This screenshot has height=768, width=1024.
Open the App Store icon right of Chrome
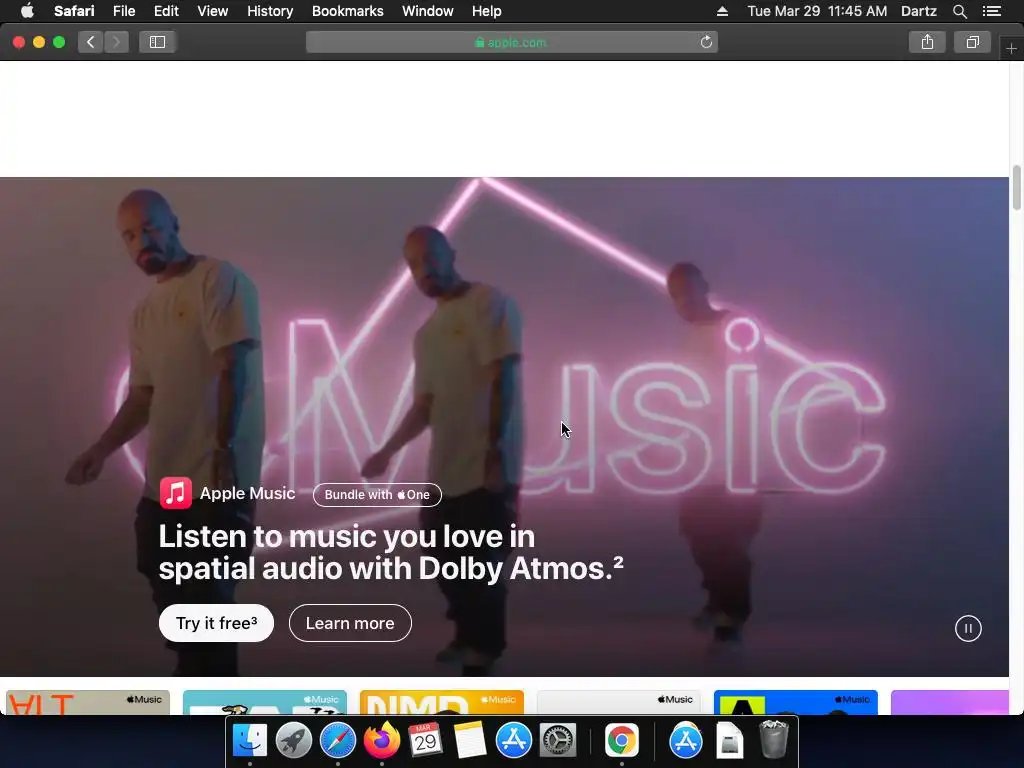click(686, 741)
